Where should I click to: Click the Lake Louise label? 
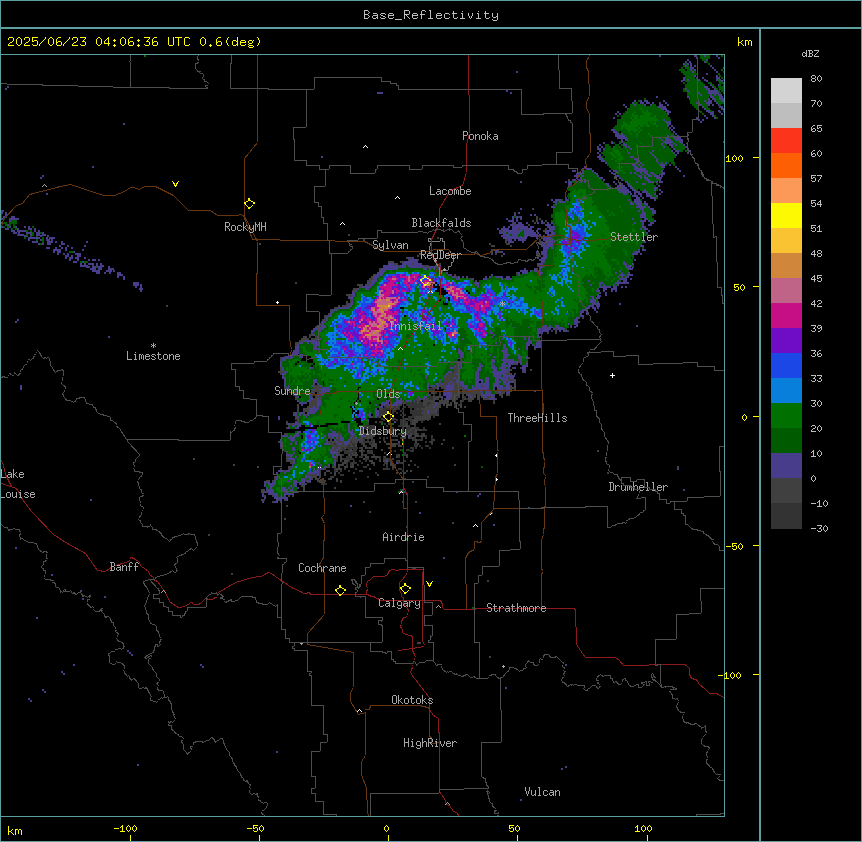click(x=16, y=484)
